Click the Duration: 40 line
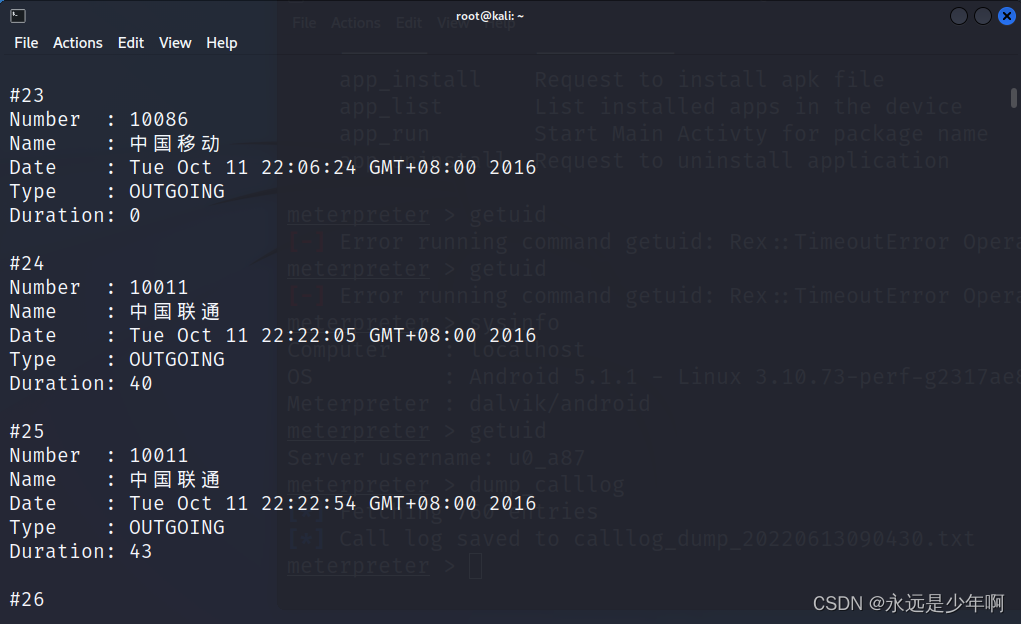The image size is (1021, 624). tap(81, 384)
